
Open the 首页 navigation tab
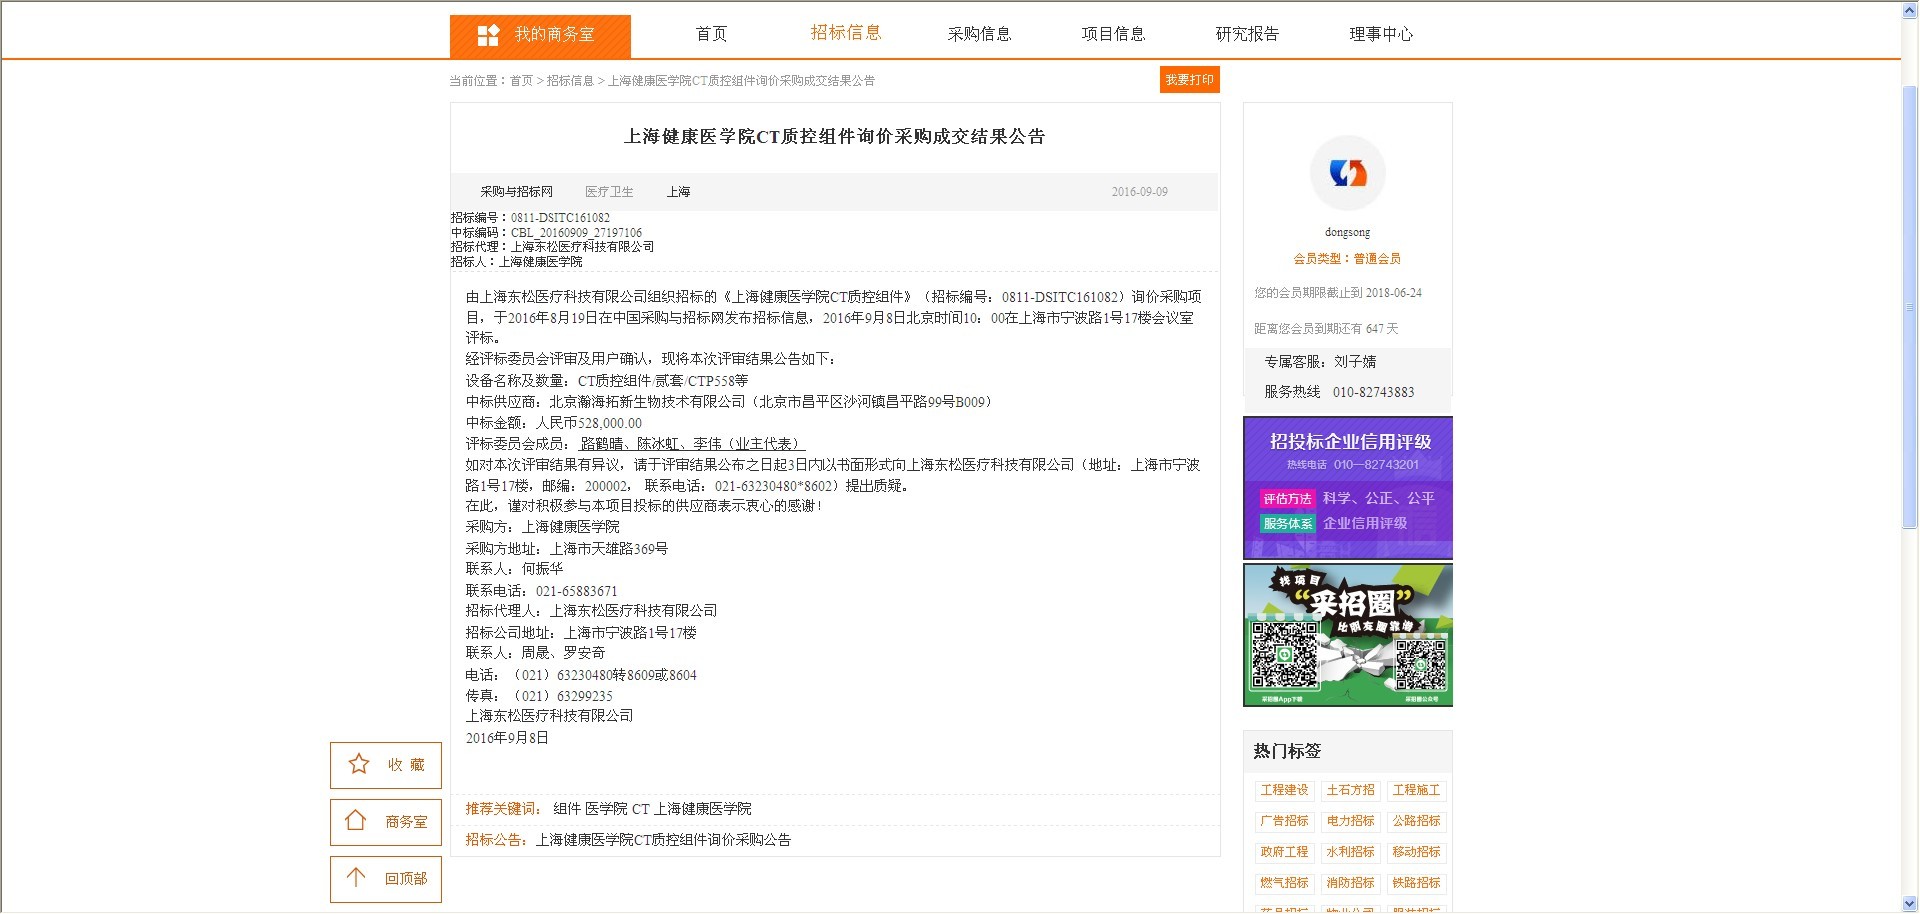(711, 34)
